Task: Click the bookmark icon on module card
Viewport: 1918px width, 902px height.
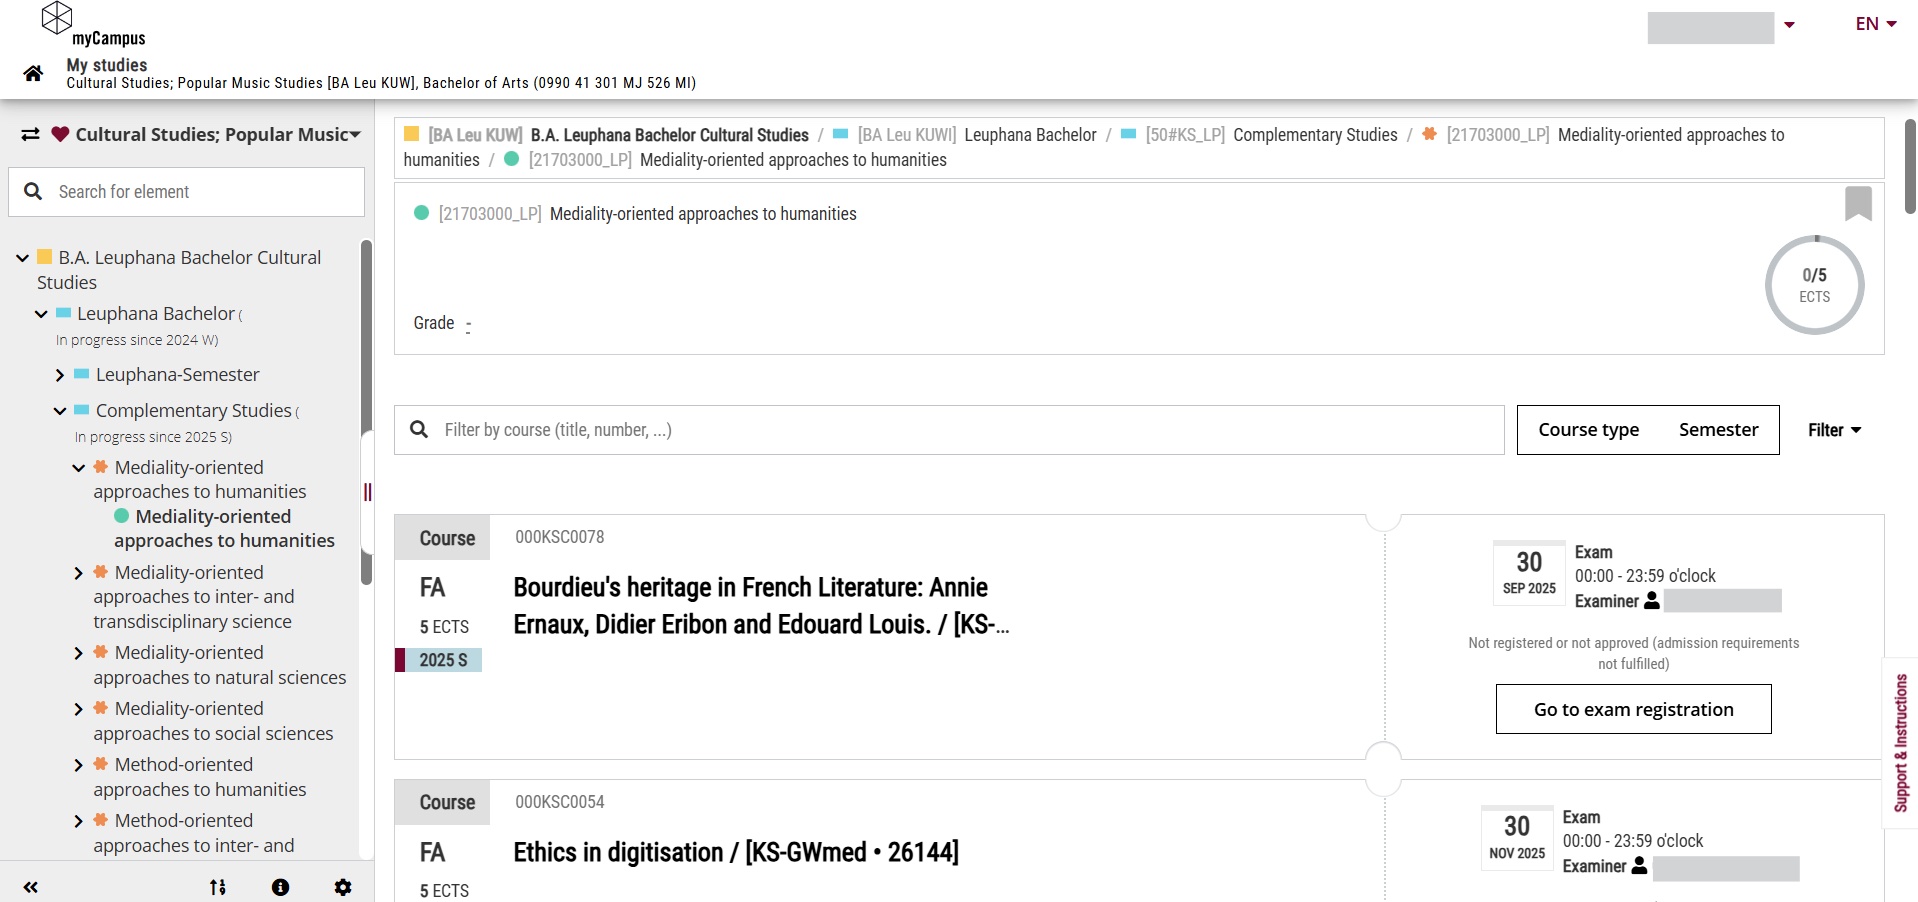Action: (1858, 203)
